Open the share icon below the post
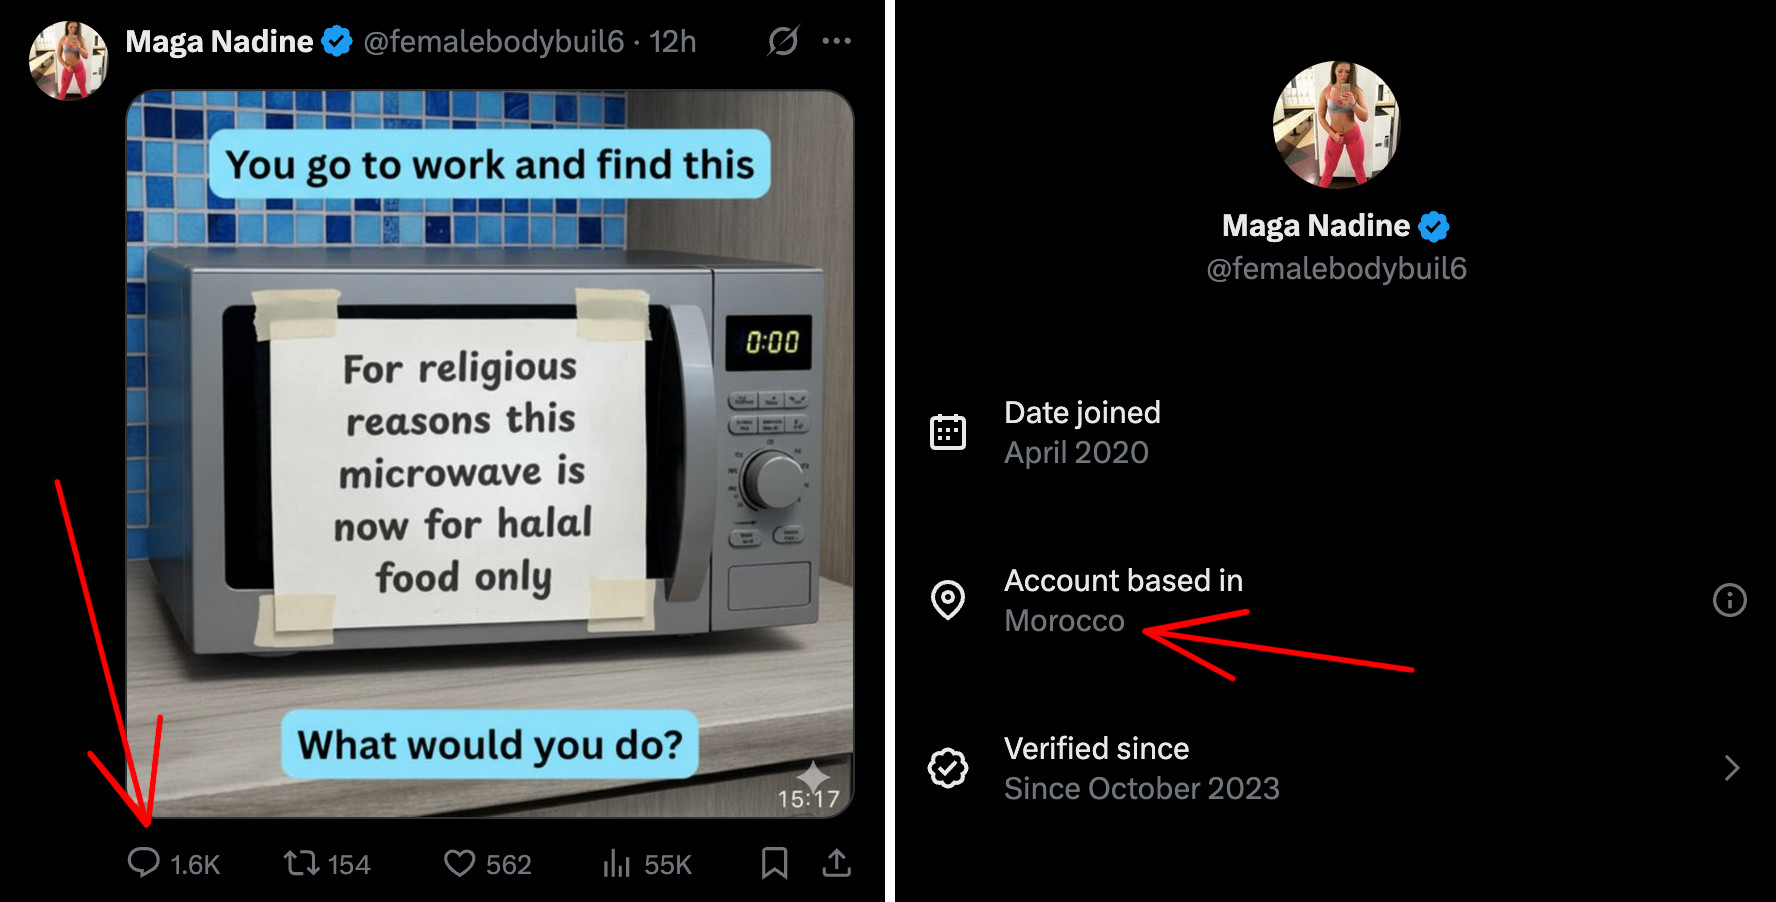1776x902 pixels. click(x=837, y=863)
